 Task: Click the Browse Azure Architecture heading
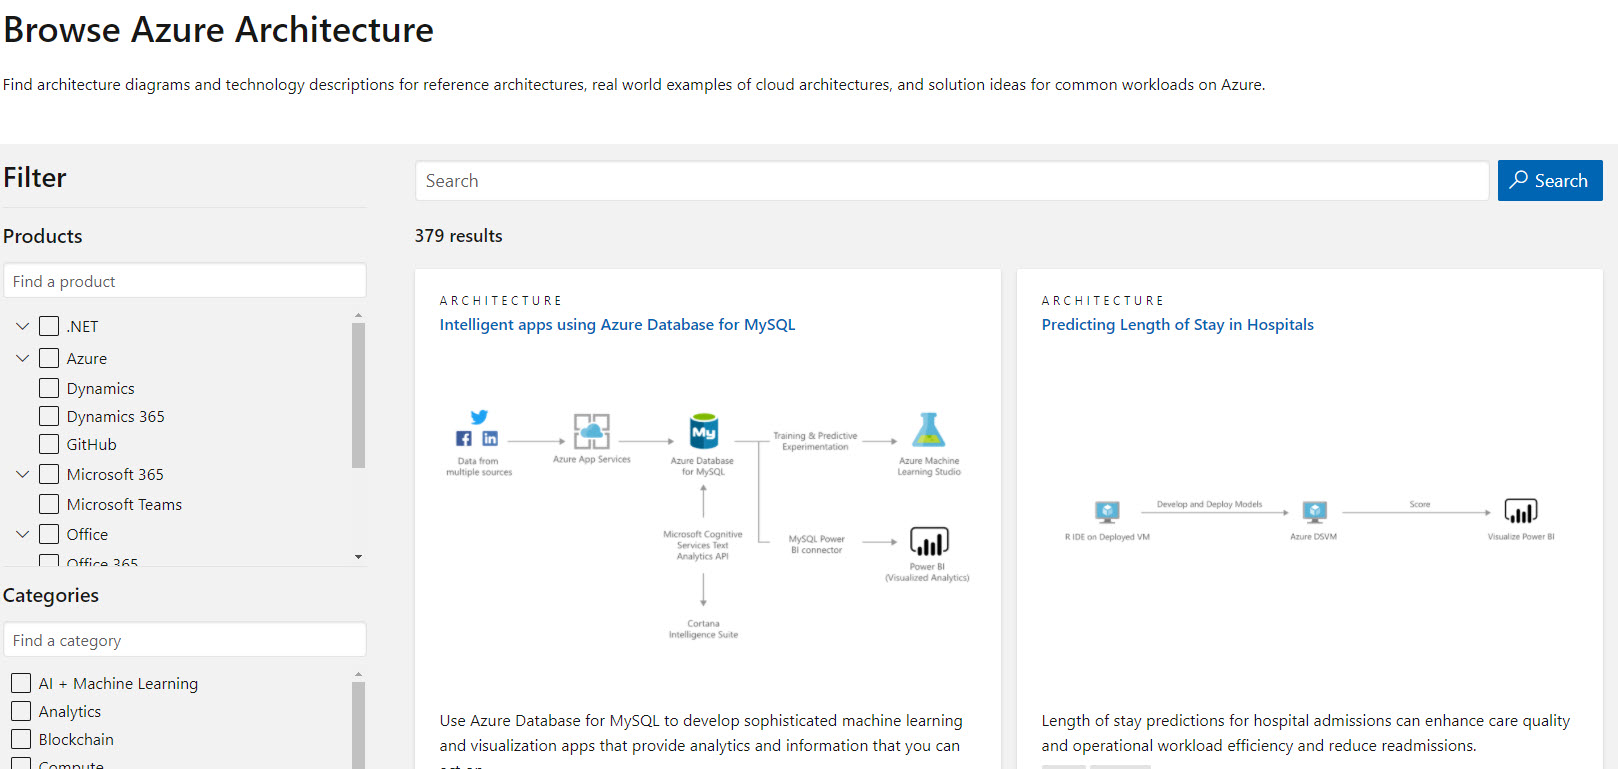pos(219,30)
